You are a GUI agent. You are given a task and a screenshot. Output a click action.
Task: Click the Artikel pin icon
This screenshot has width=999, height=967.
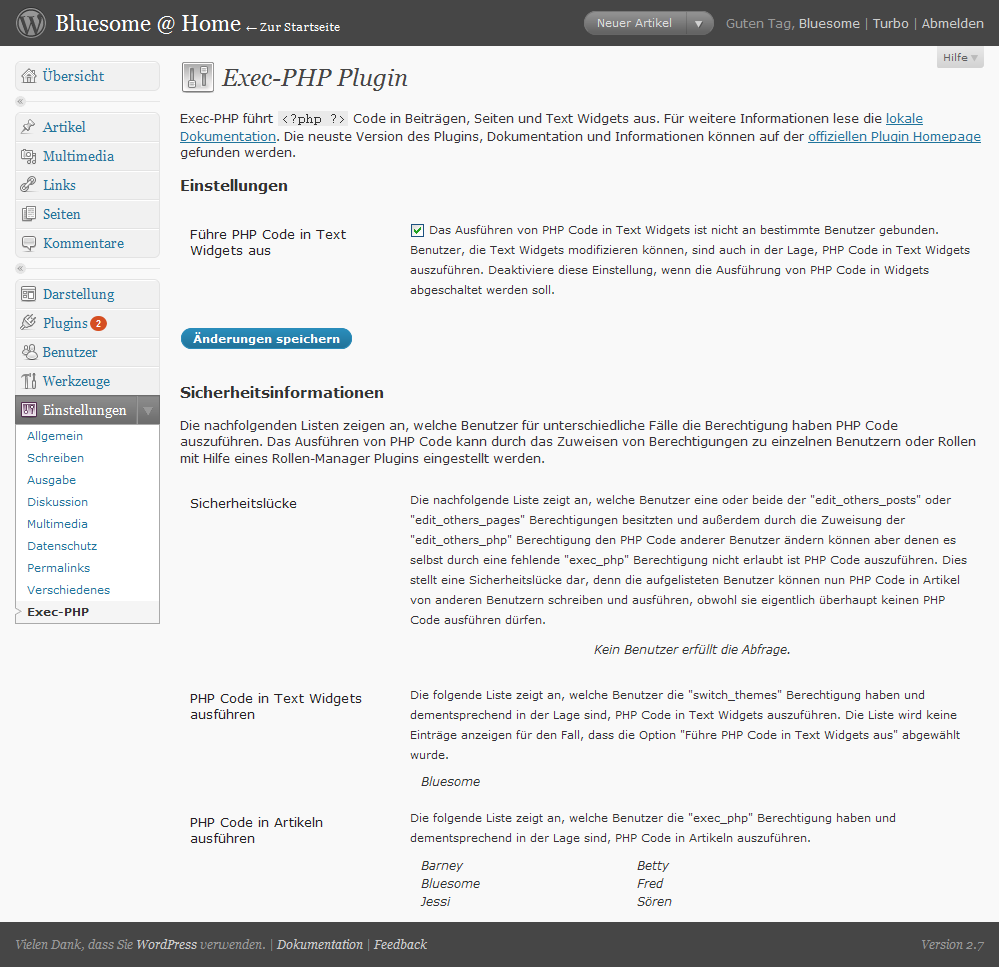[x=29, y=127]
